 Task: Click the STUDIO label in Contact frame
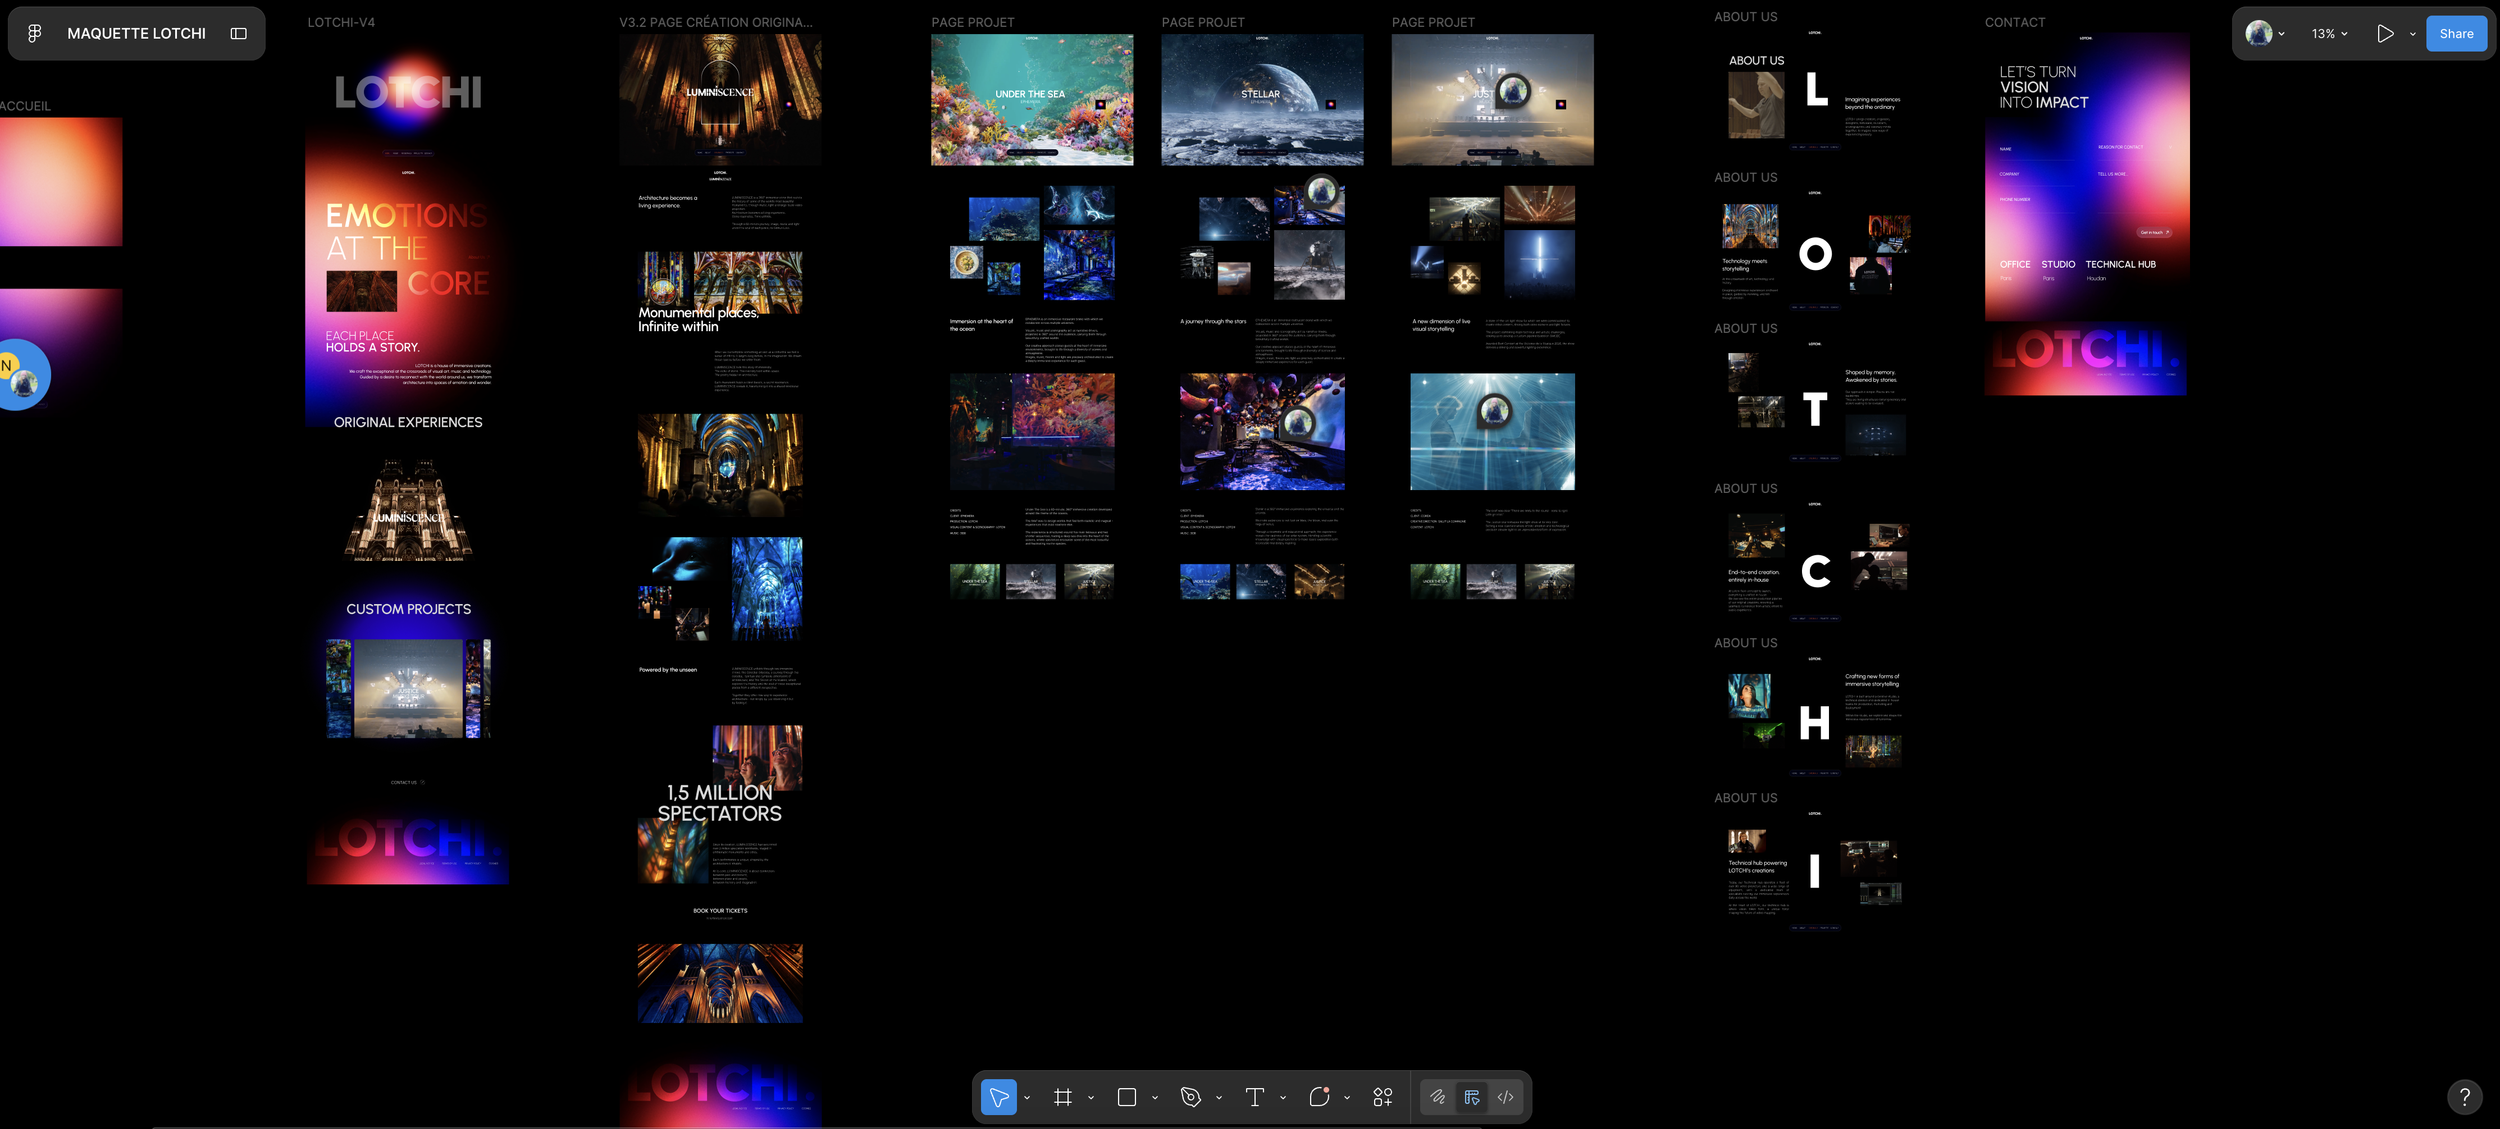[x=2058, y=265]
